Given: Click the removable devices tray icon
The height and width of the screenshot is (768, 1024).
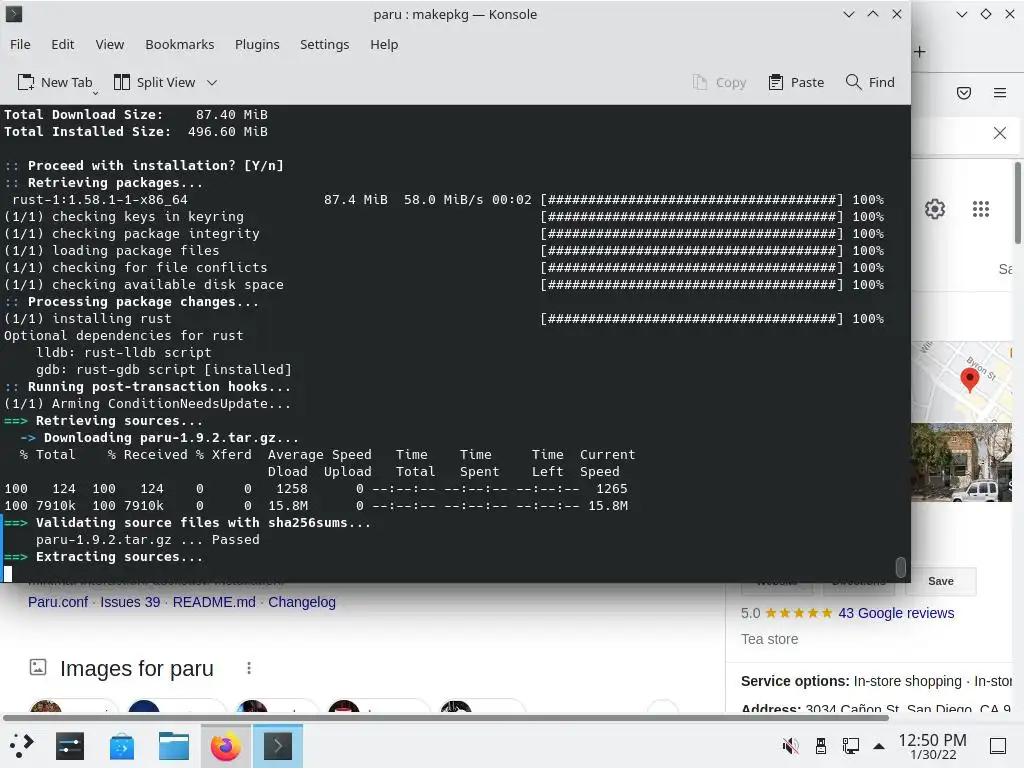Looking at the screenshot, I should point(821,746).
